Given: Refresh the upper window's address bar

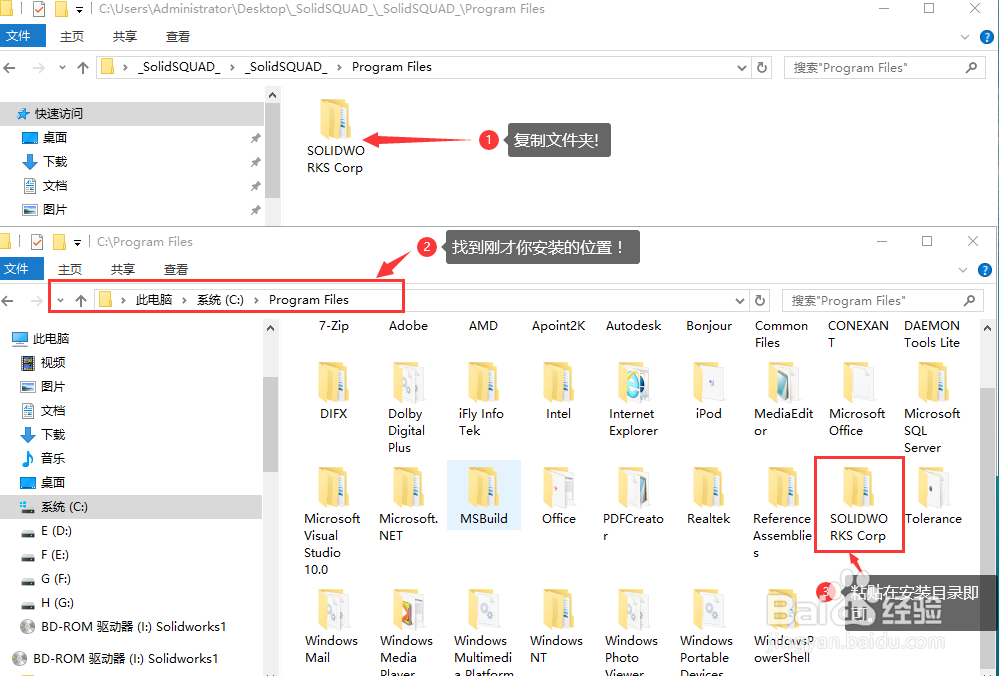Looking at the screenshot, I should click(x=762, y=67).
